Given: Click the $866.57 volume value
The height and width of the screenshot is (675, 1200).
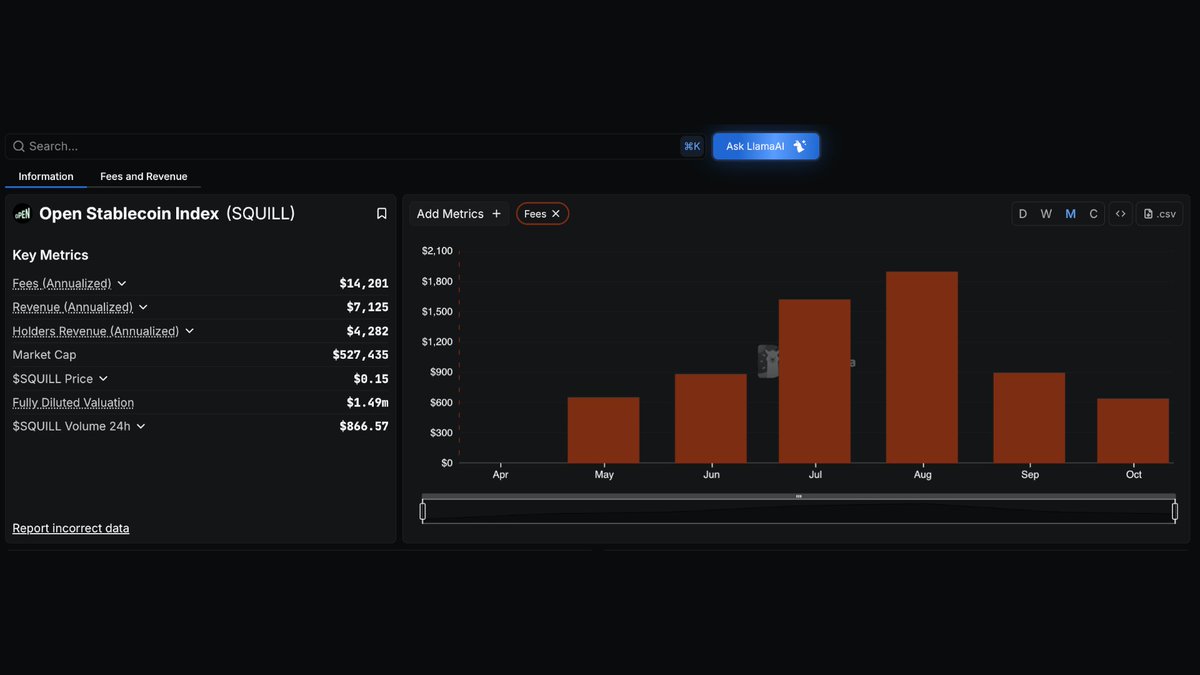Looking at the screenshot, I should (x=364, y=426).
